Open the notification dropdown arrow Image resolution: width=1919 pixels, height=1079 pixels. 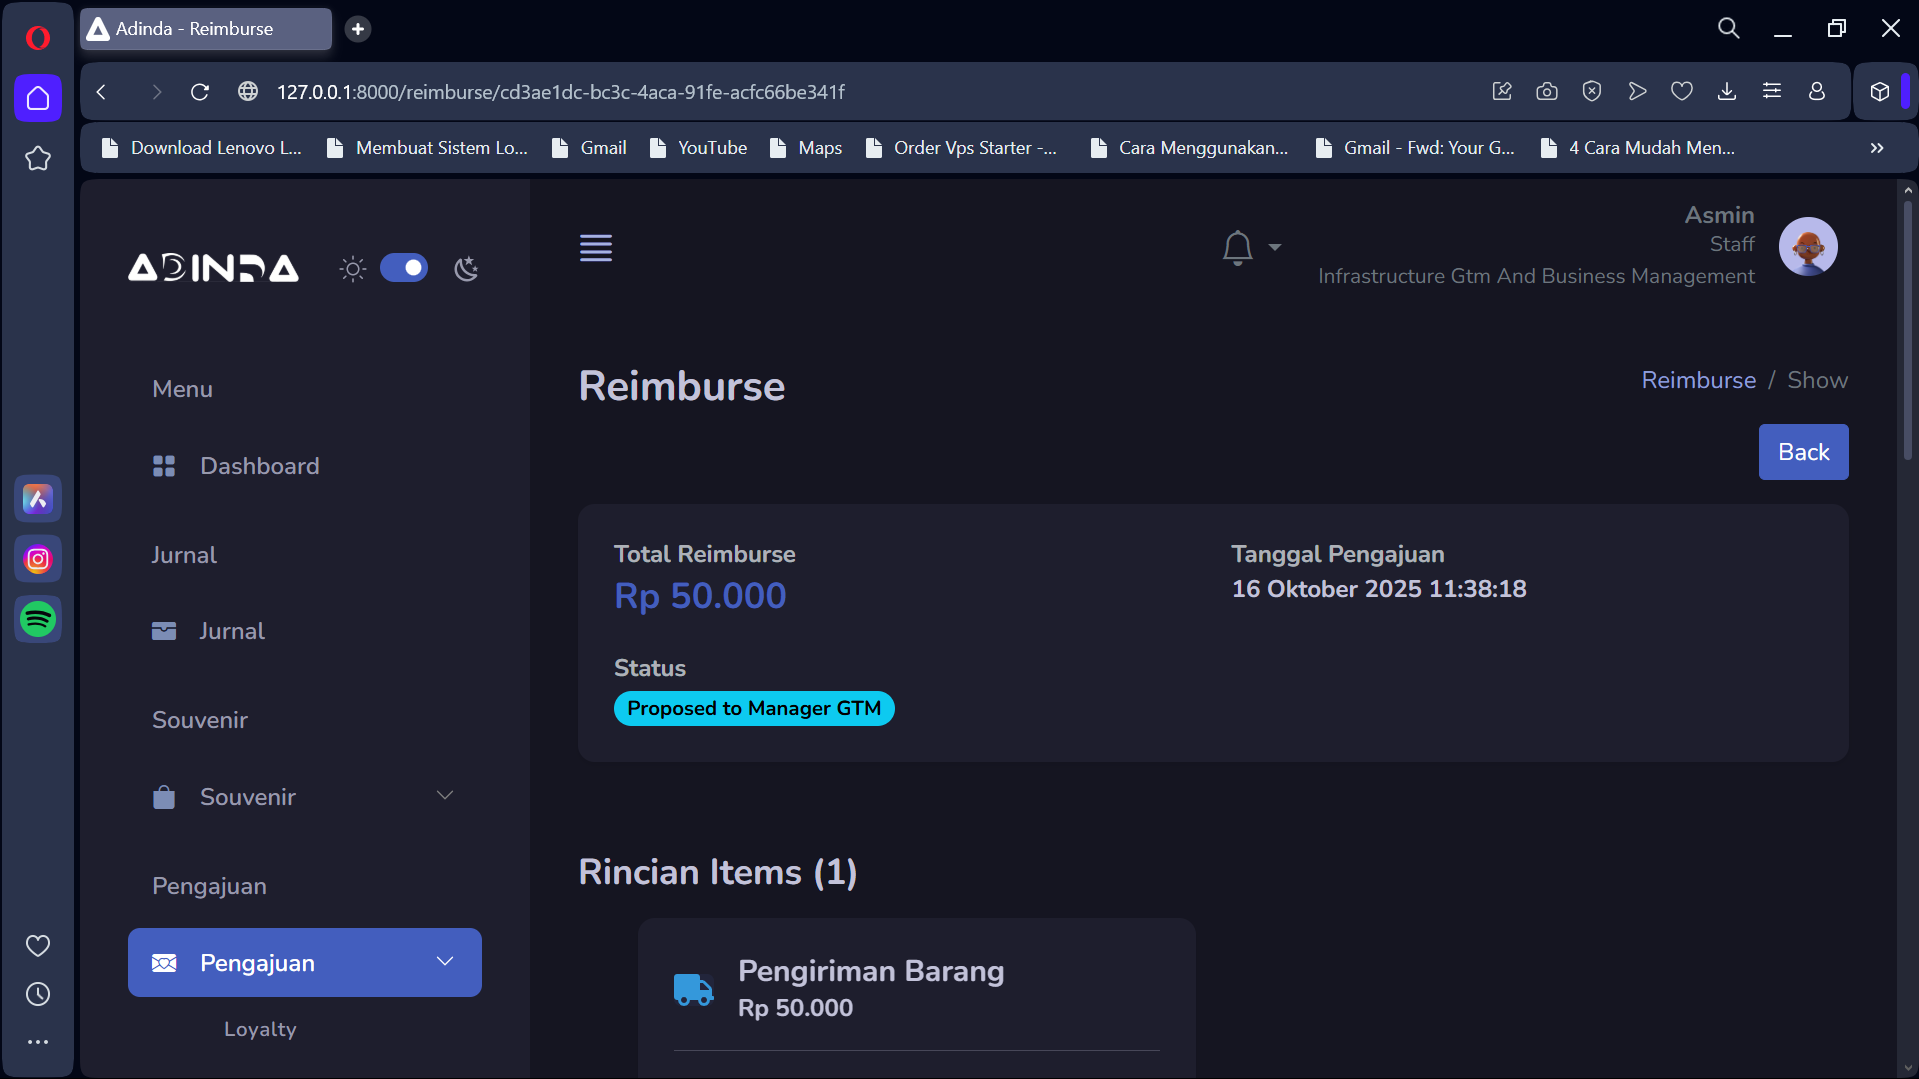point(1274,247)
